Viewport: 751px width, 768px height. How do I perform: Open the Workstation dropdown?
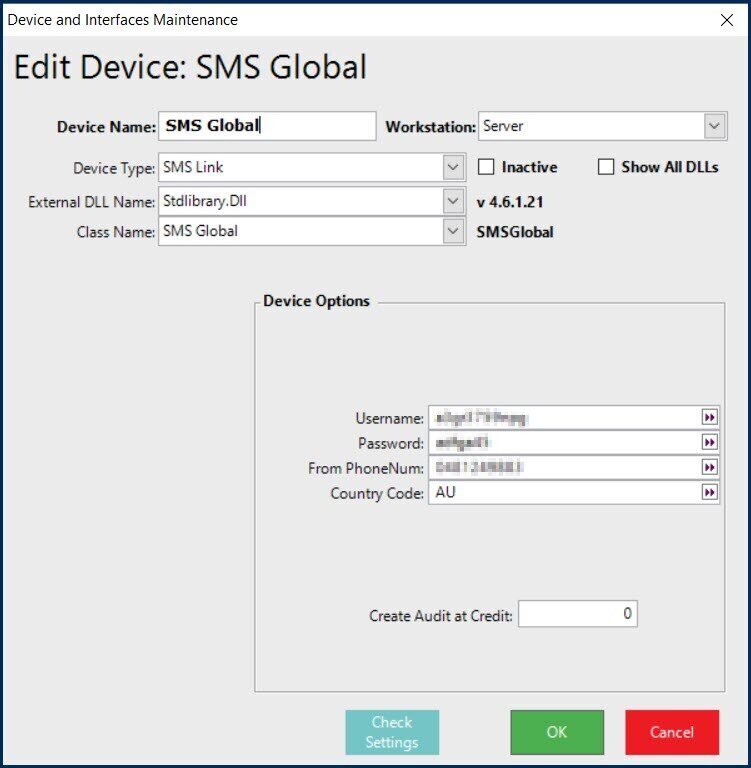click(x=714, y=127)
